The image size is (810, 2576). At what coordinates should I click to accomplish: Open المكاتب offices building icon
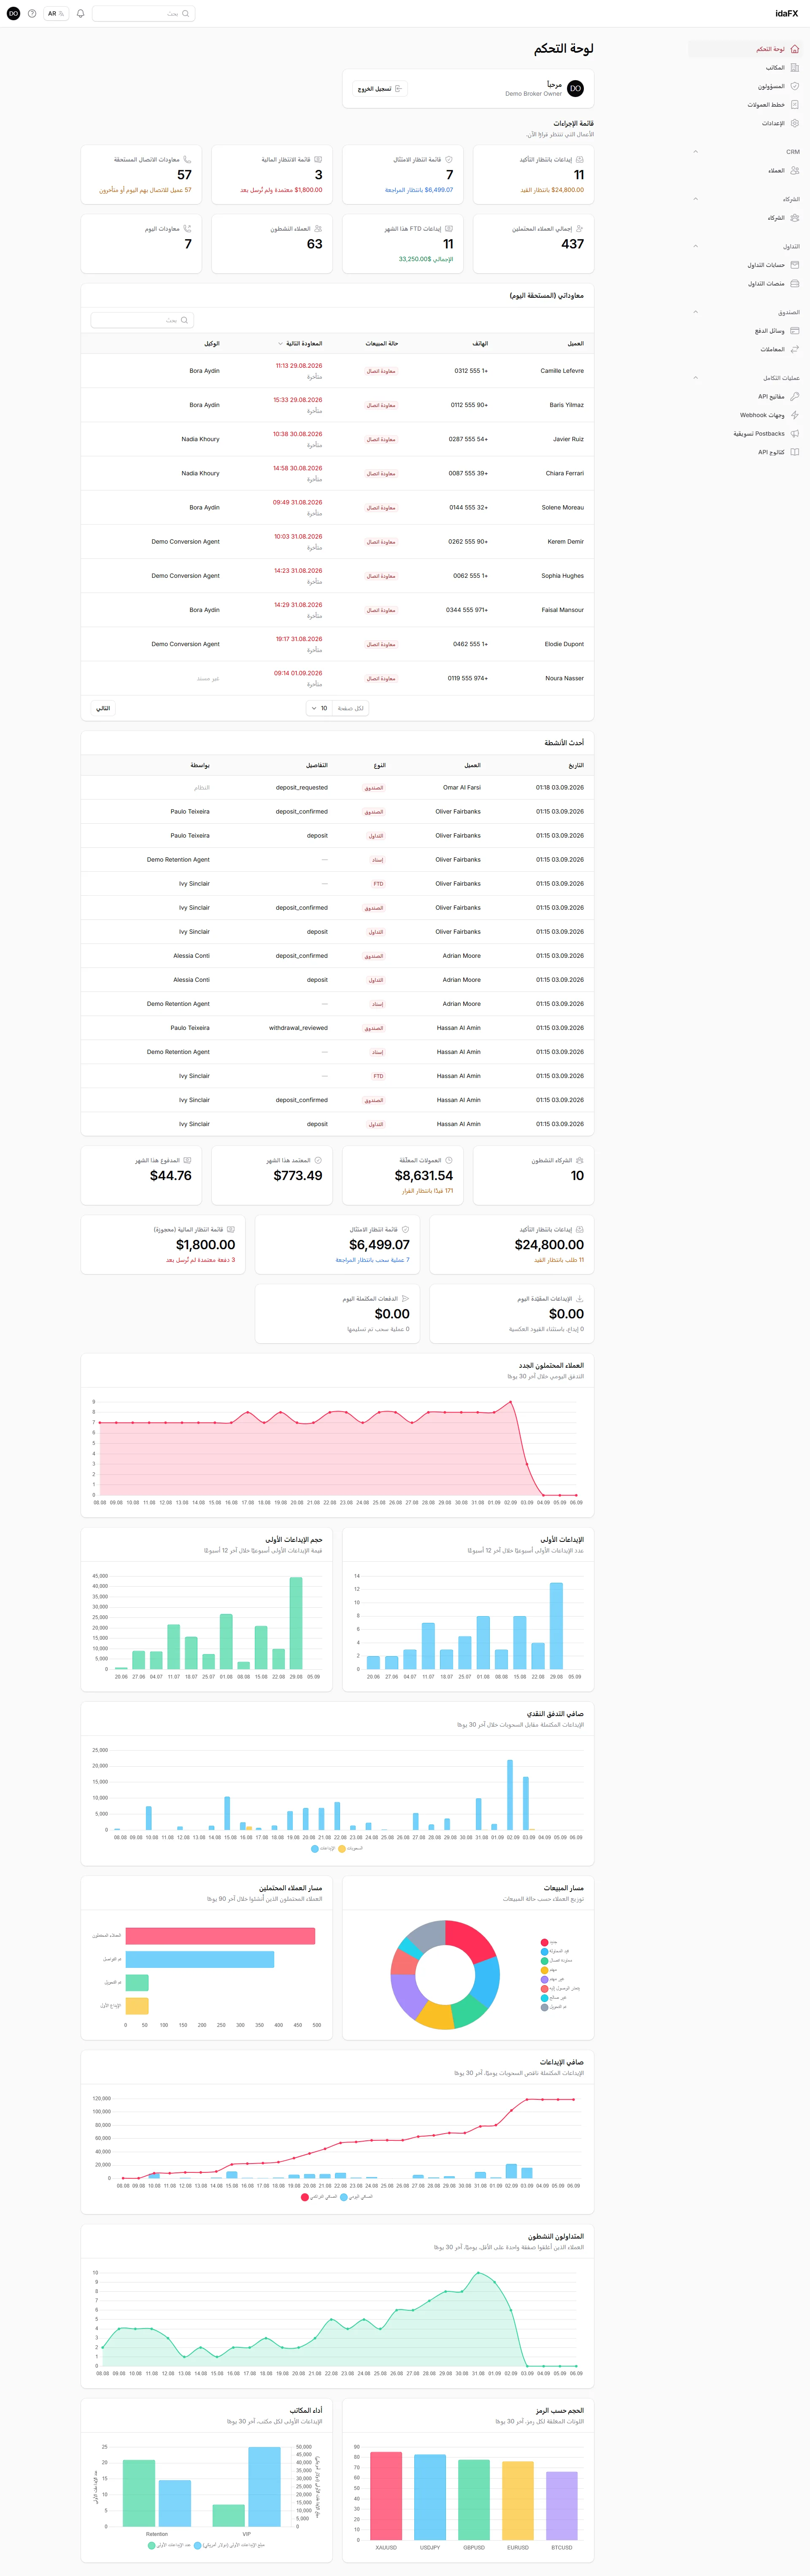[795, 68]
